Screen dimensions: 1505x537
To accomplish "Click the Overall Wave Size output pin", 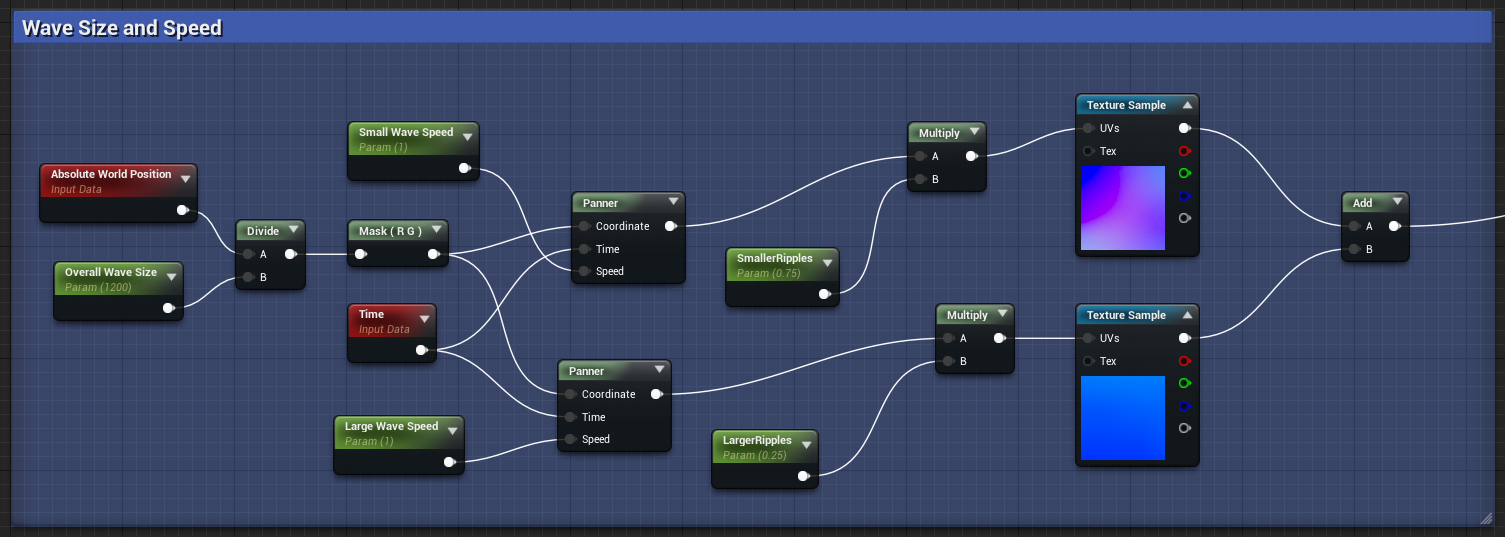I will pyautogui.click(x=168, y=308).
